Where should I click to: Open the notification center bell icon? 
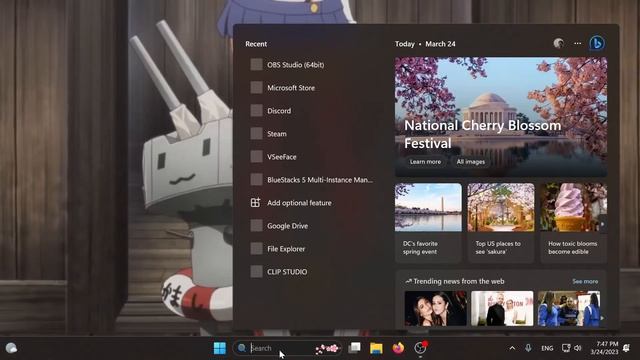(627, 348)
